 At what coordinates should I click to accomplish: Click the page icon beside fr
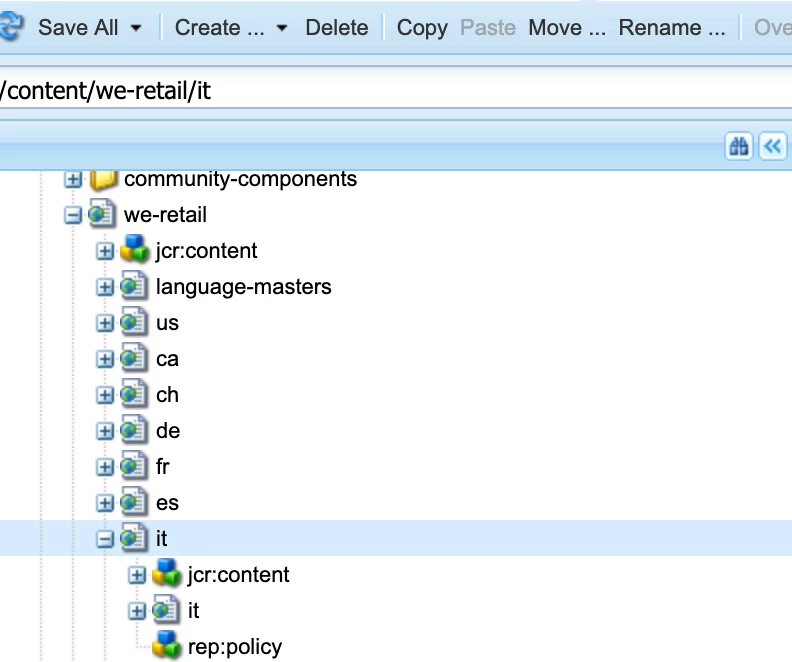134,467
